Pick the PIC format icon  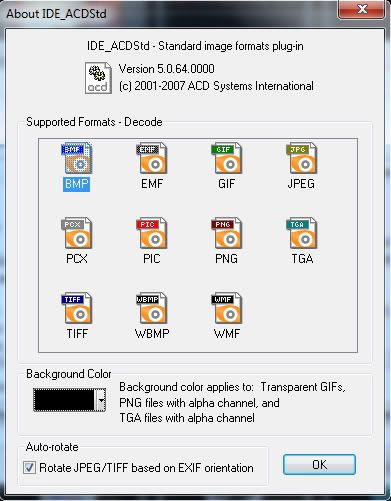click(x=152, y=233)
